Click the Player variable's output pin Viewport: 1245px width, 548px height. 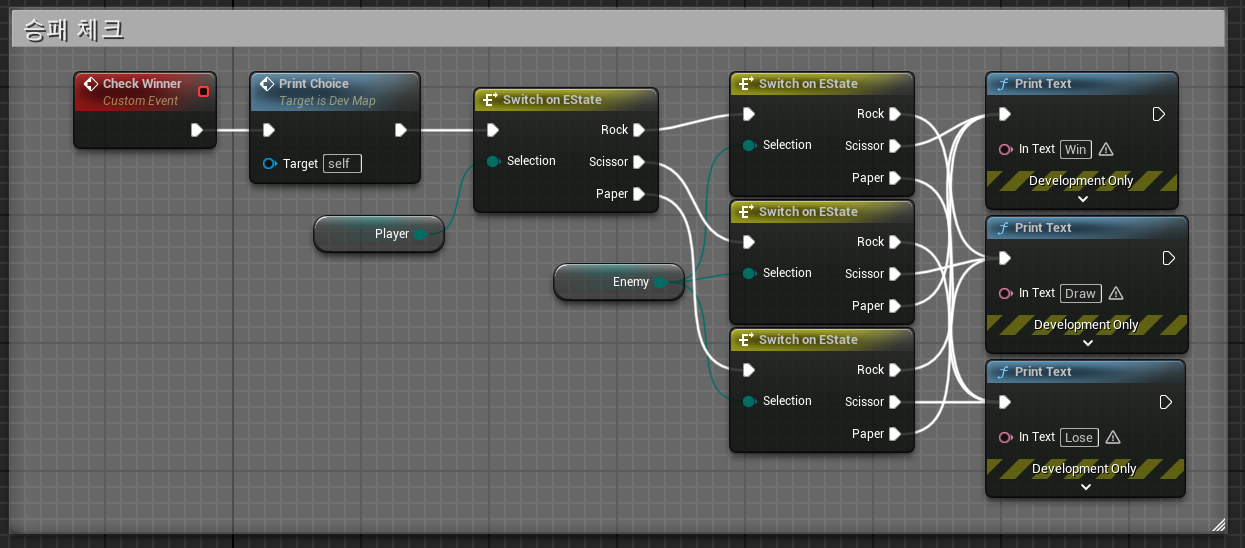tap(421, 234)
